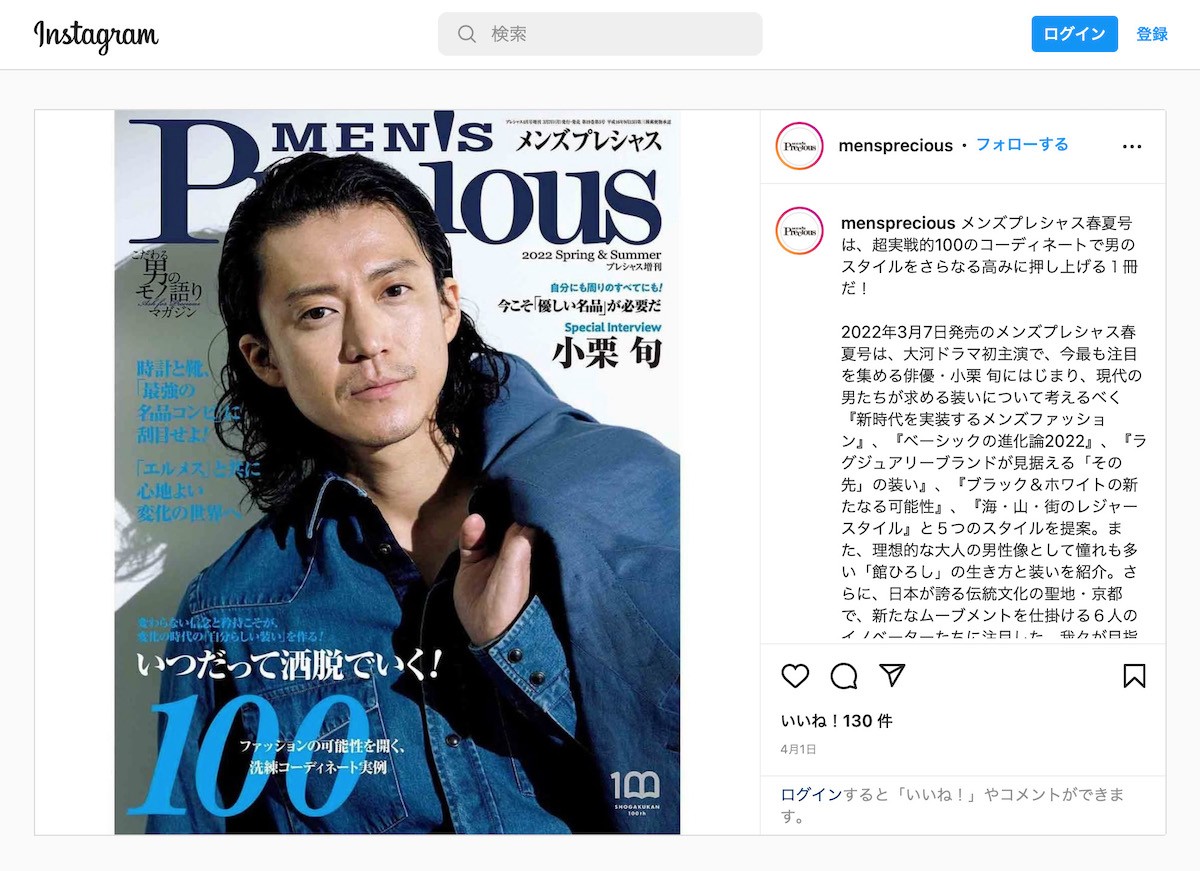
Task: Share post via paper plane icon
Action: tap(892, 676)
